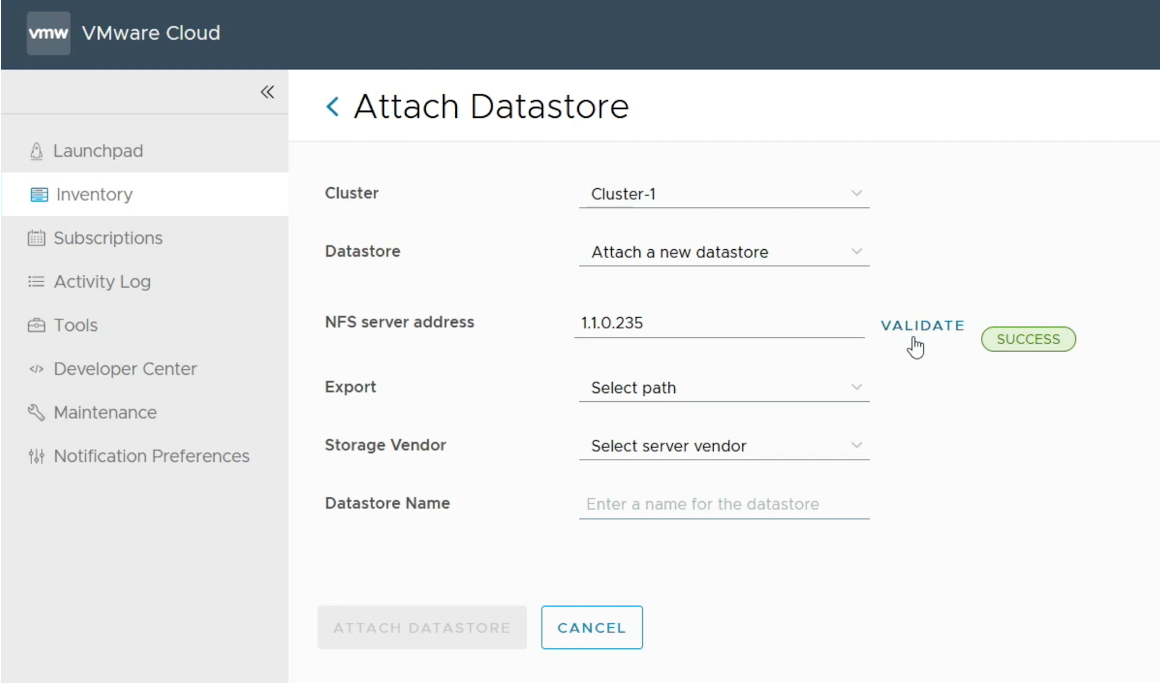Click the Datastore Name input field

click(722, 503)
